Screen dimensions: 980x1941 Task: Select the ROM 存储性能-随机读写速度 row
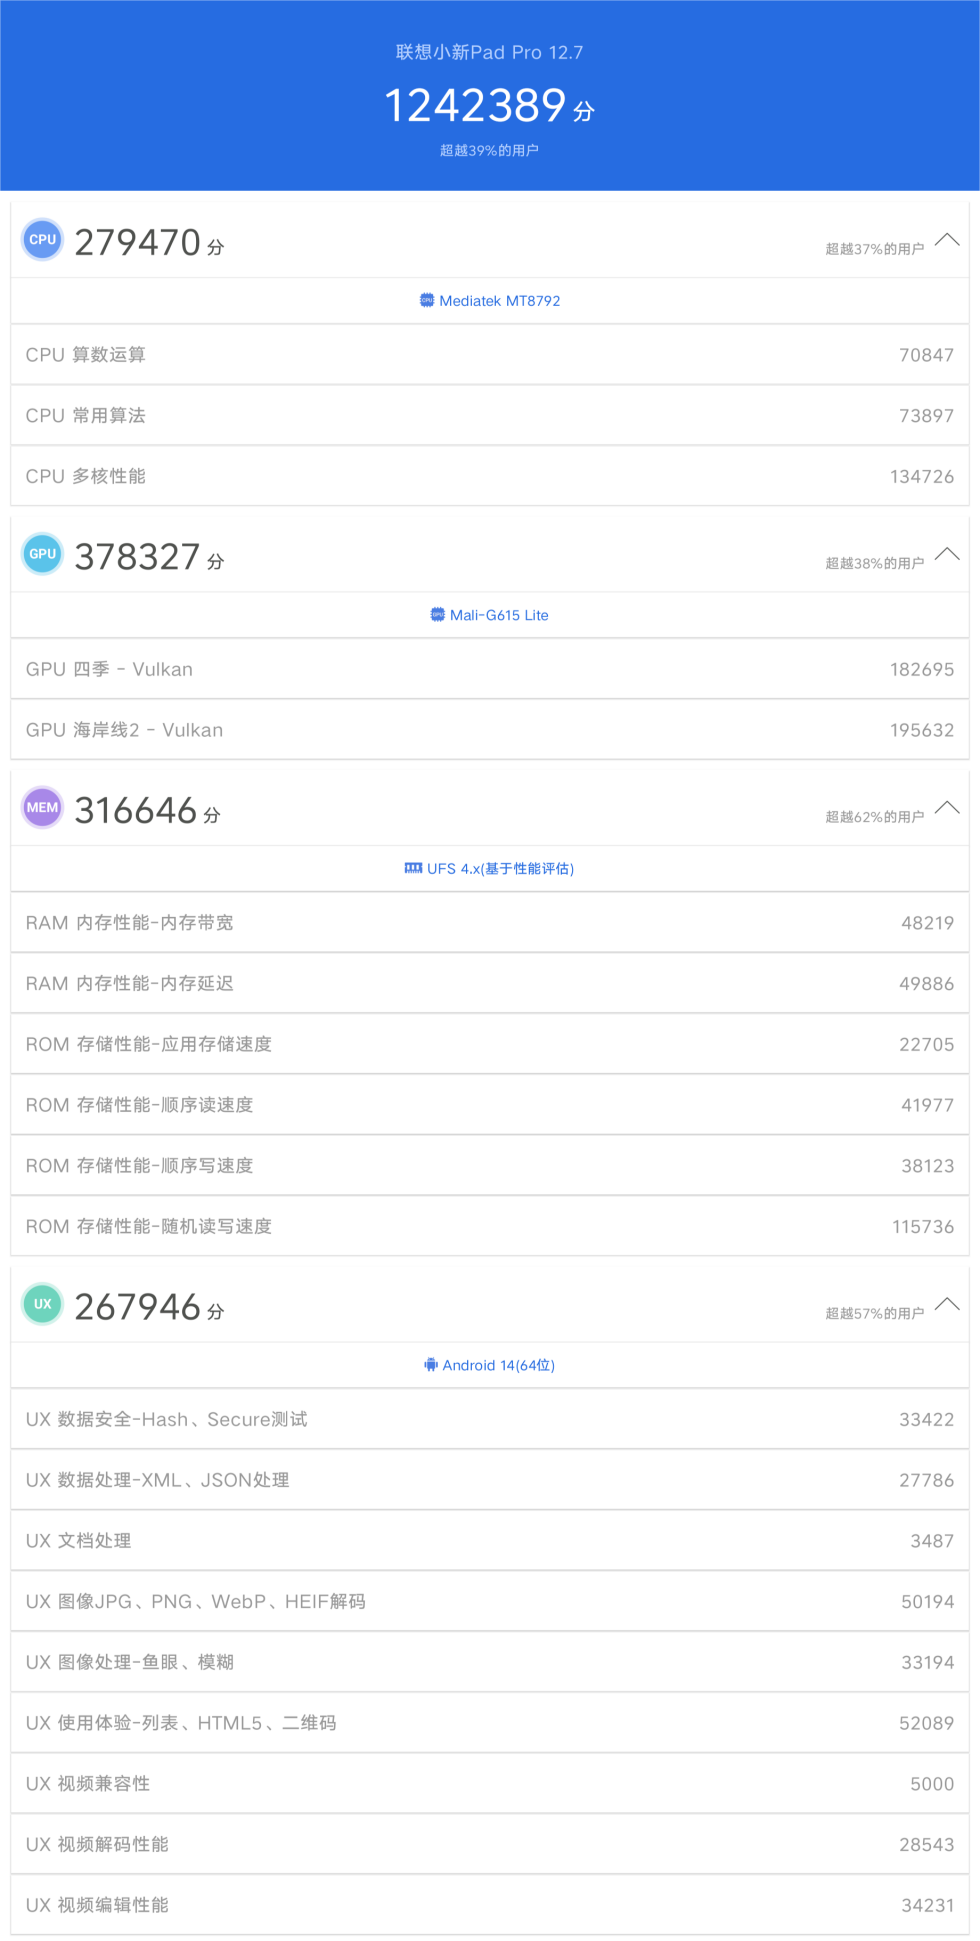490,1226
